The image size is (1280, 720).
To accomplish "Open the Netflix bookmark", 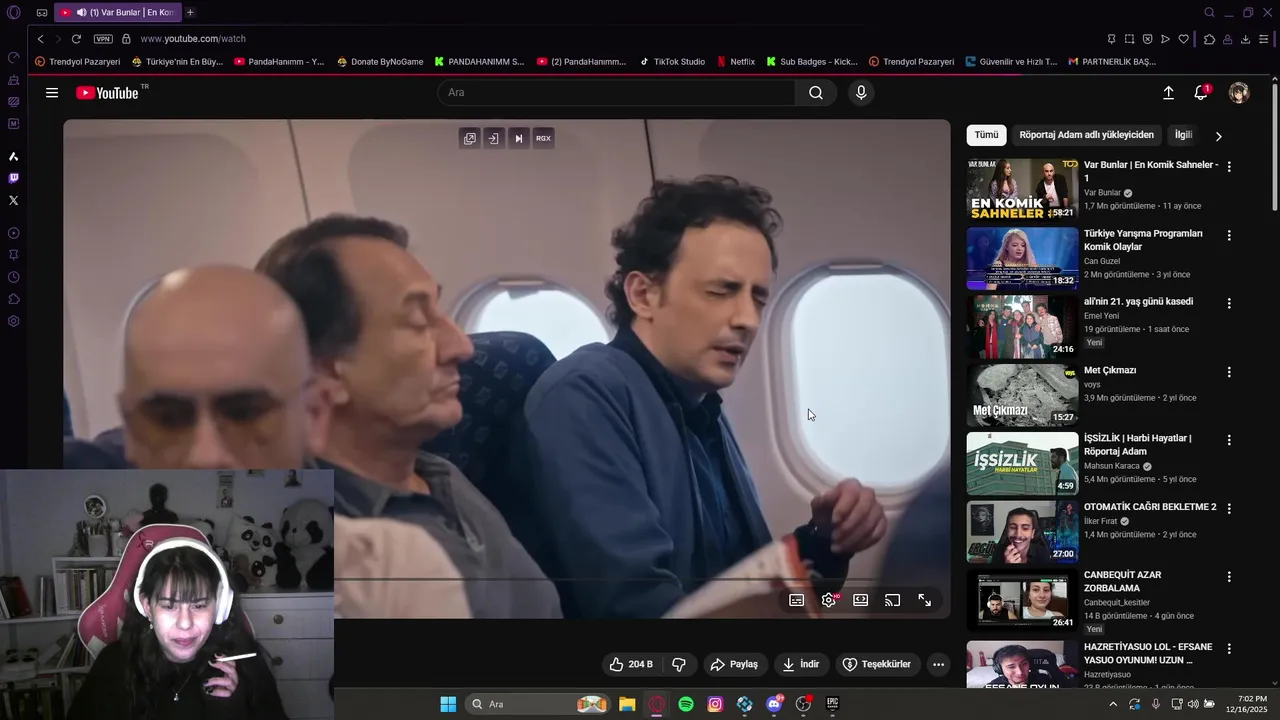I will [736, 62].
